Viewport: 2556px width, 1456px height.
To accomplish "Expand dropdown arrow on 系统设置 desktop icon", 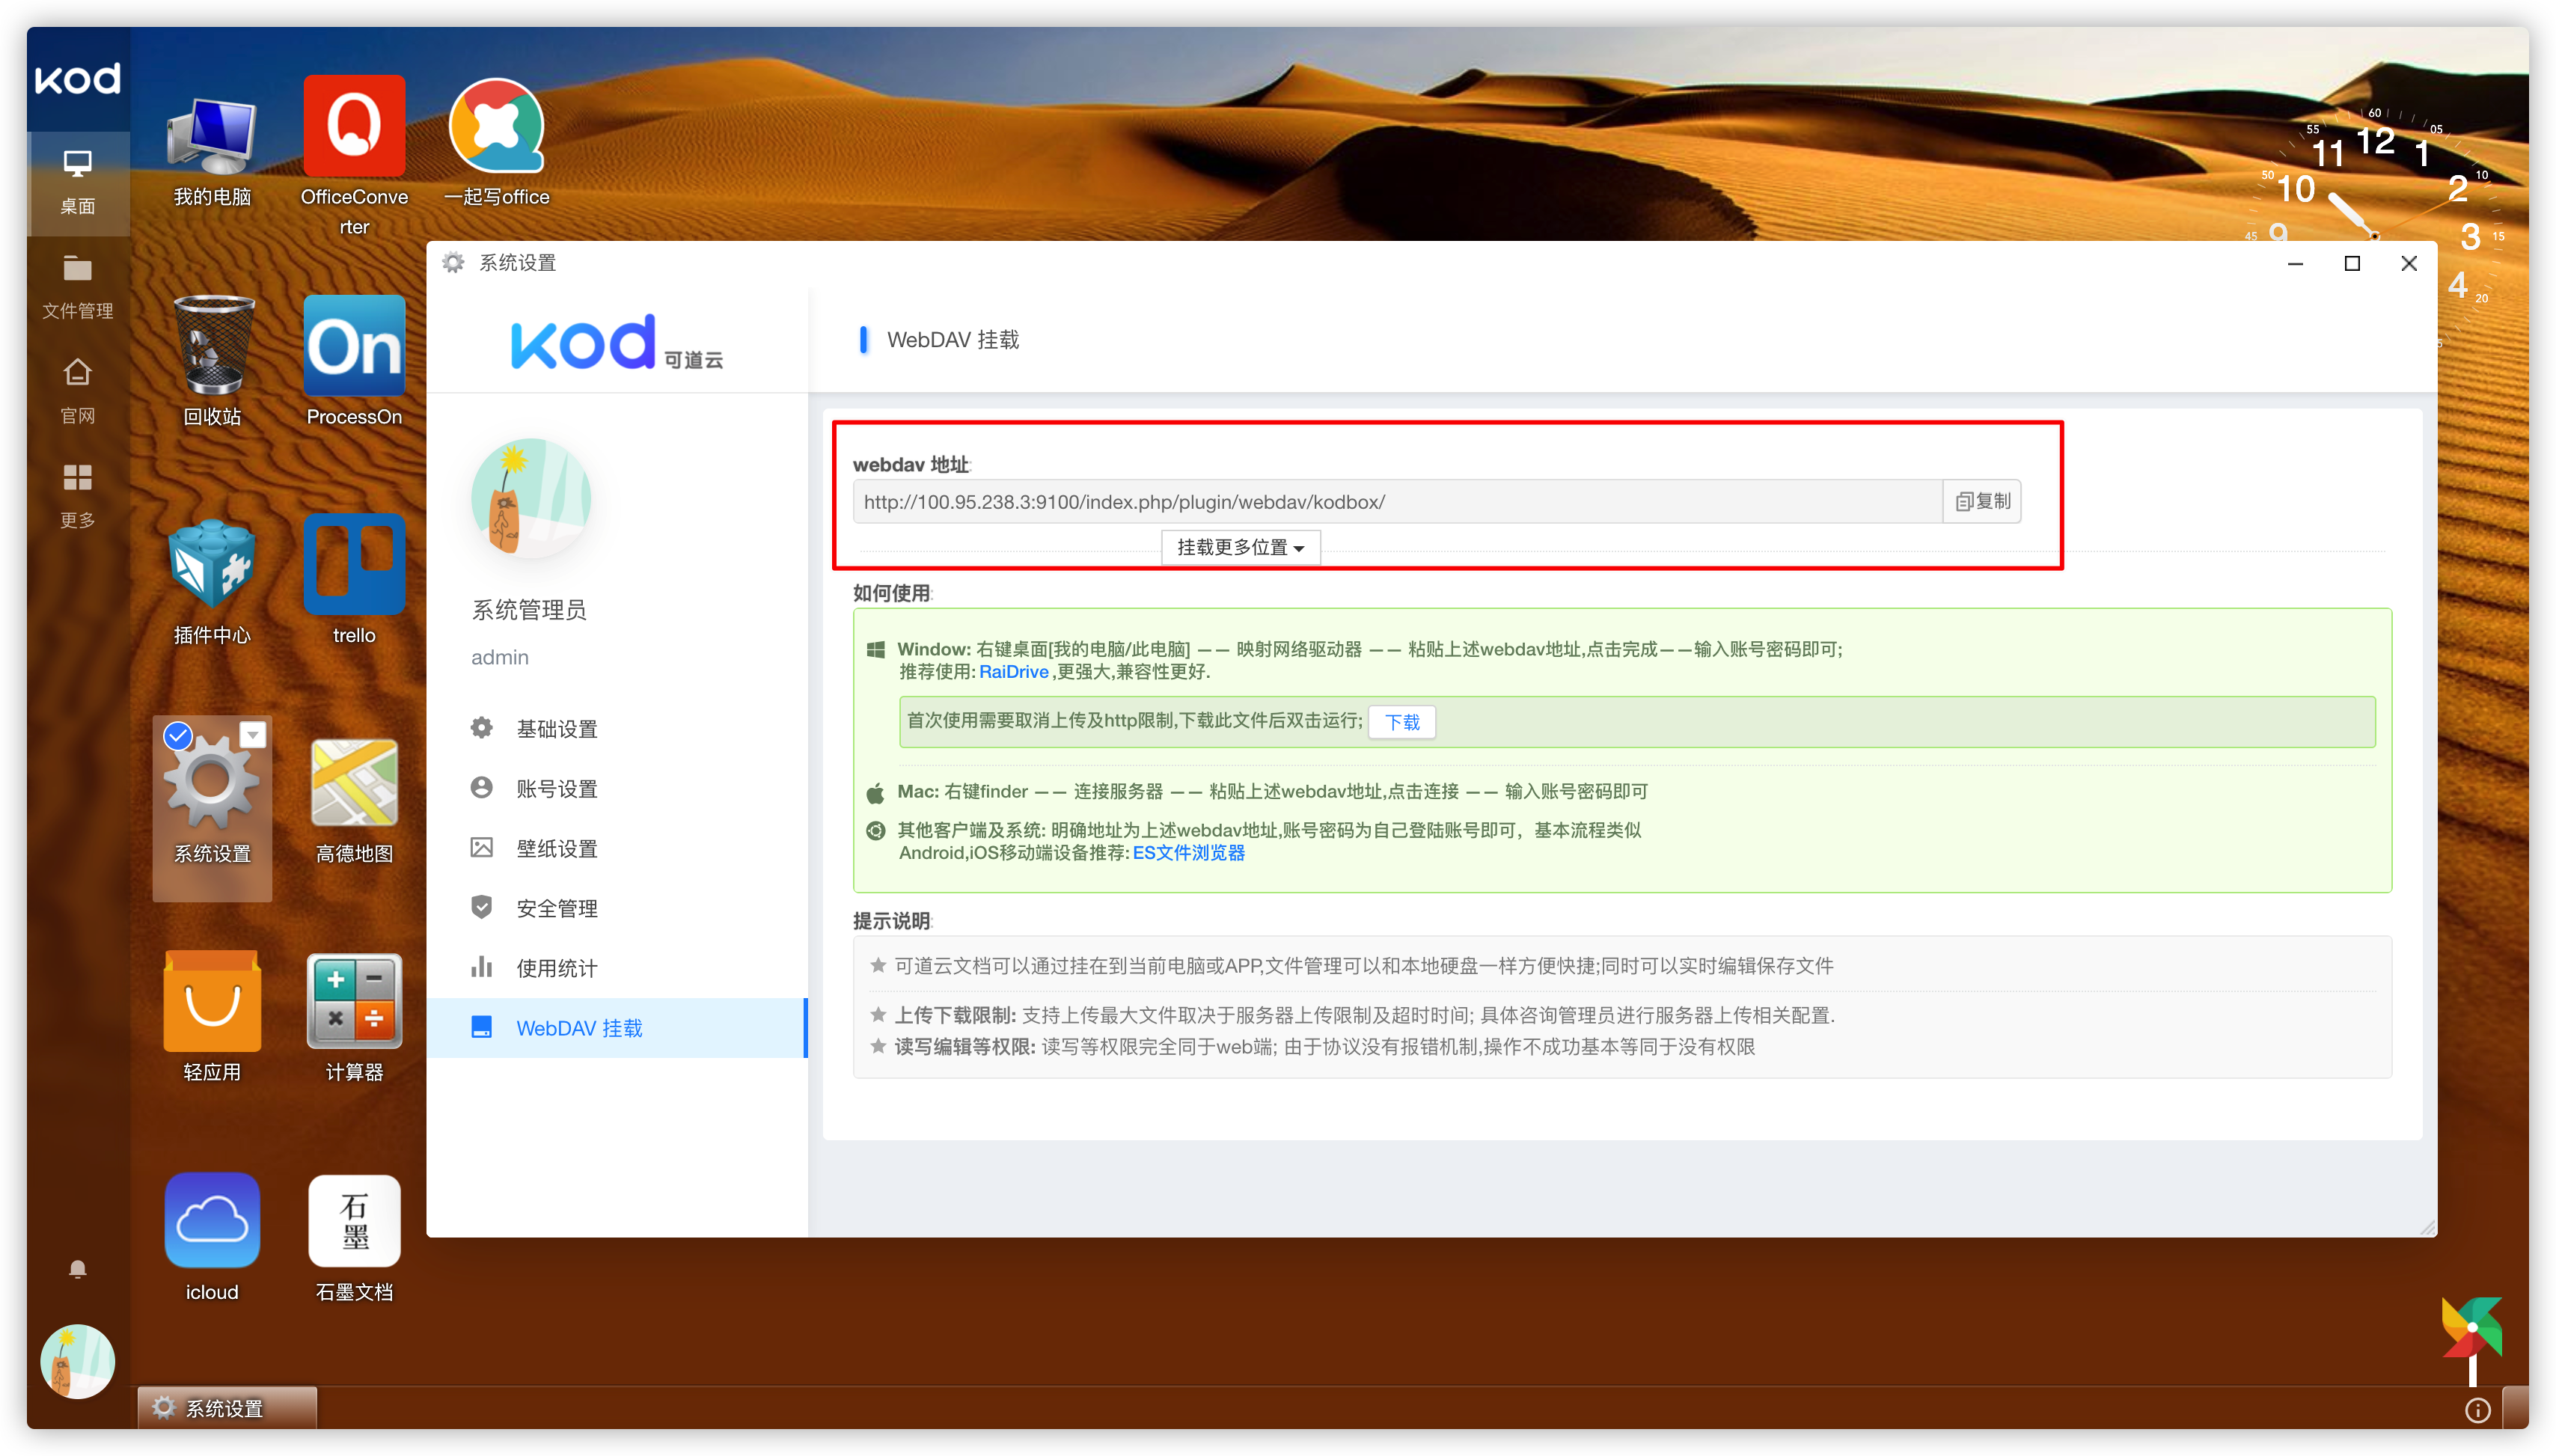I will 253,735.
